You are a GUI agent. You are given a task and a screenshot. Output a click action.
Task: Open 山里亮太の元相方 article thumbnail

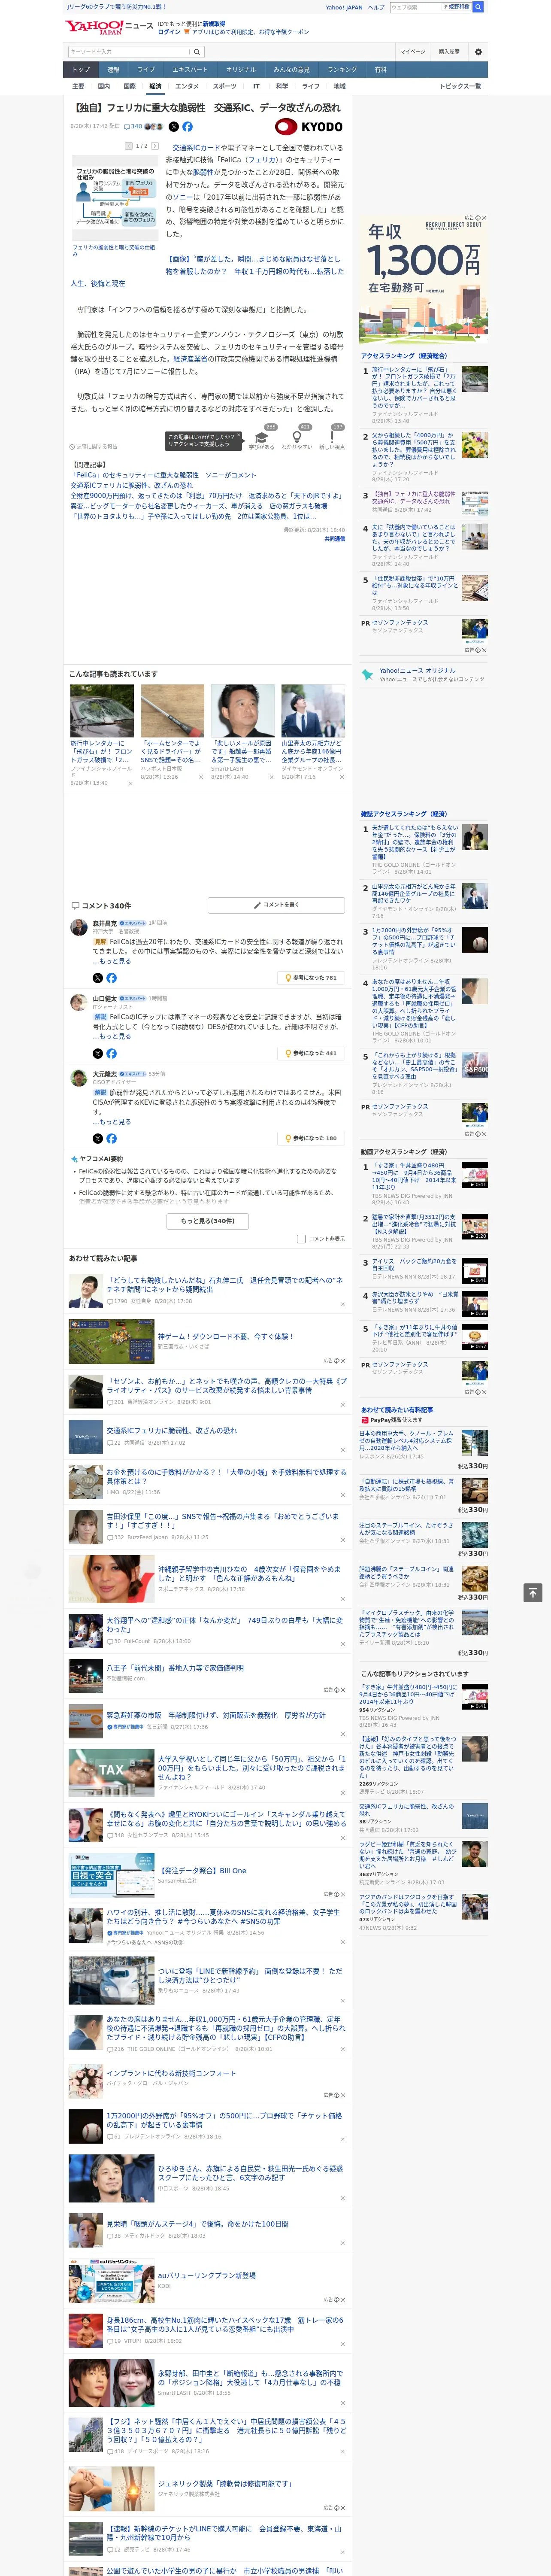coord(313,711)
